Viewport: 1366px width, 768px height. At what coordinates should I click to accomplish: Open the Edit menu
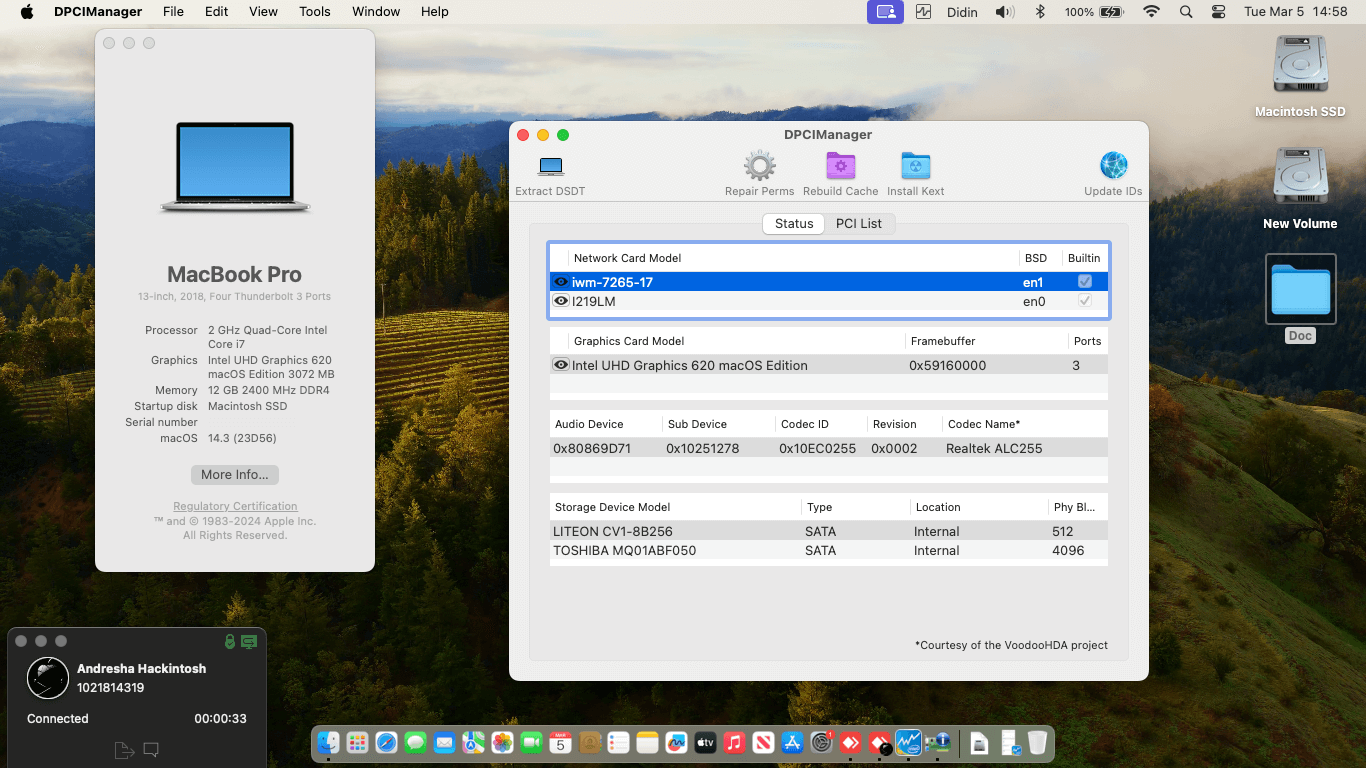(216, 12)
